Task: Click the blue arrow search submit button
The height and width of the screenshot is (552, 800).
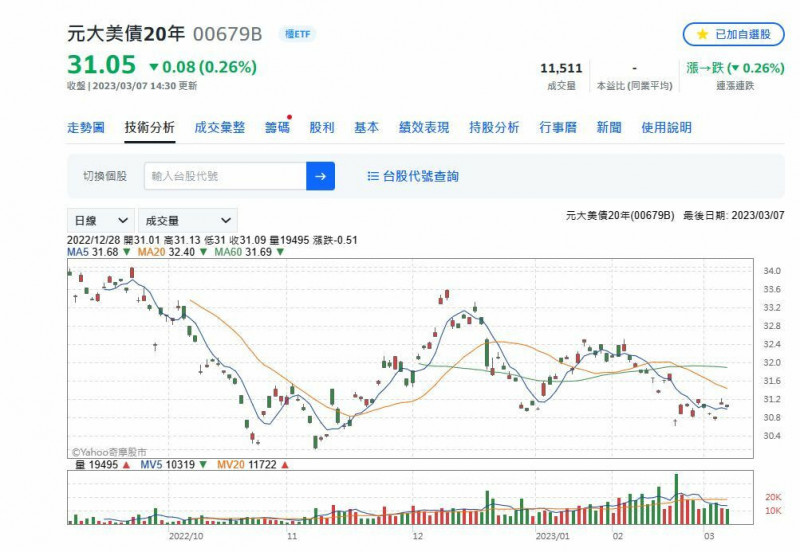Action: [x=320, y=176]
